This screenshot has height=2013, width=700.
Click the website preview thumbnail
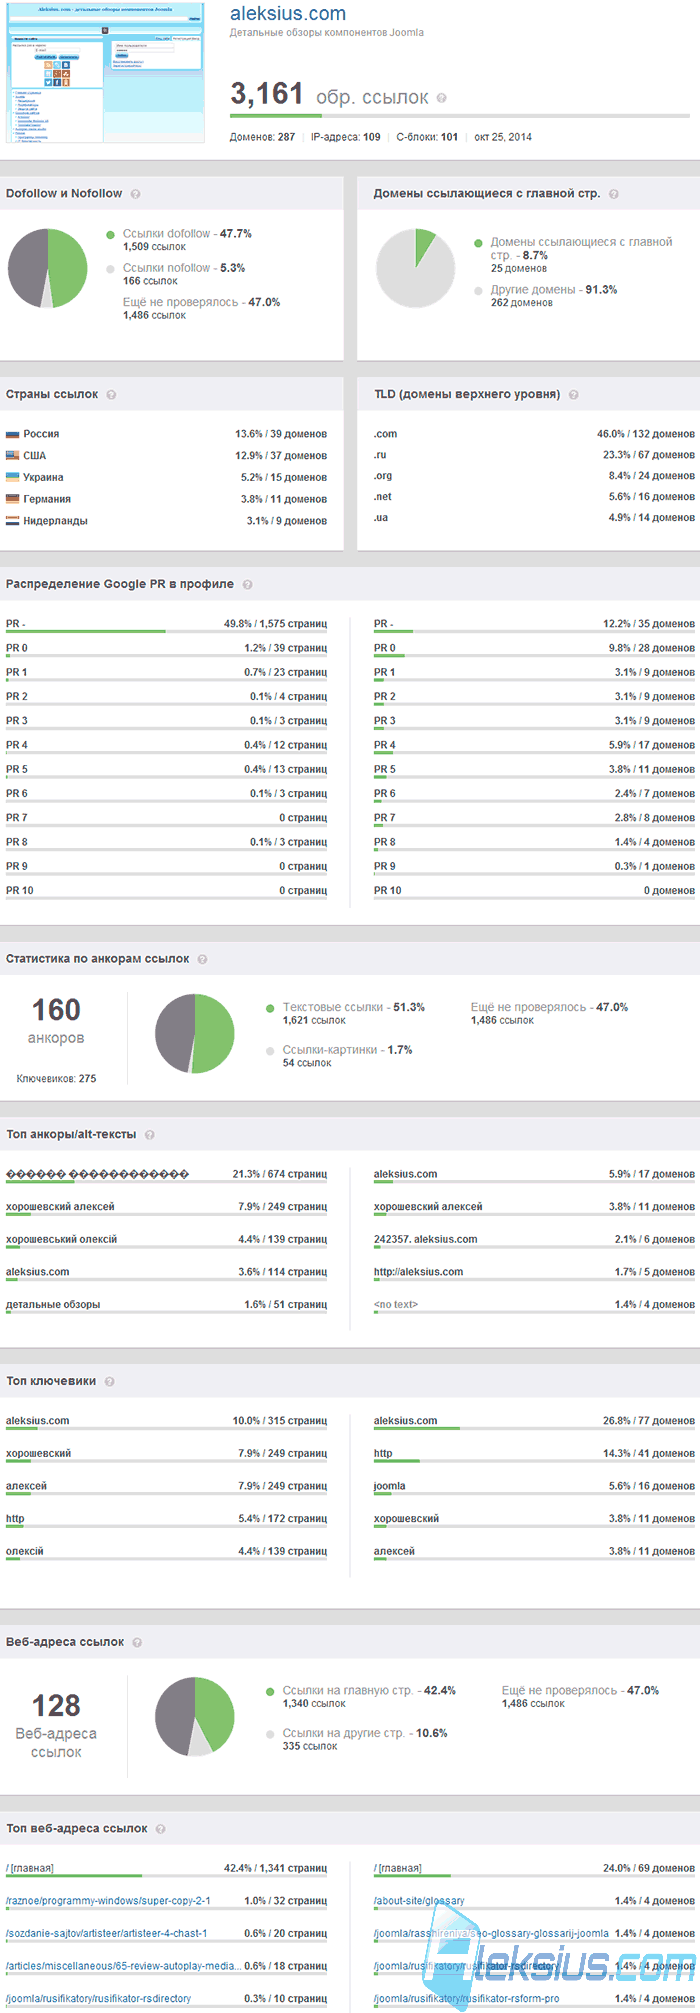(105, 72)
